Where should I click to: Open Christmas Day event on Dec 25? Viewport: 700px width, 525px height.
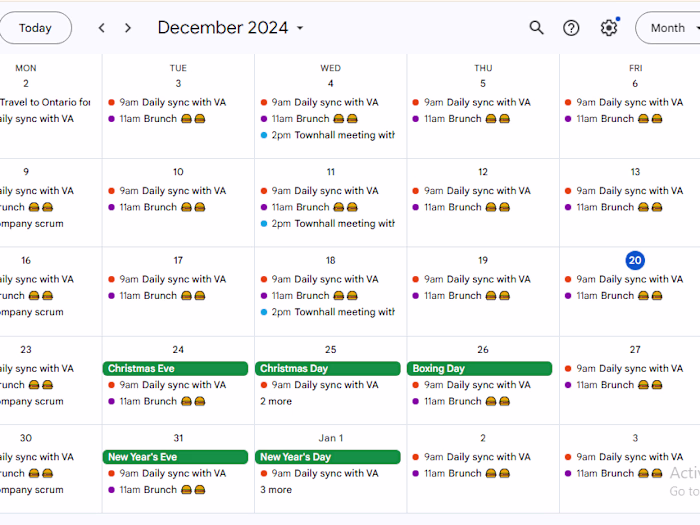coord(328,368)
